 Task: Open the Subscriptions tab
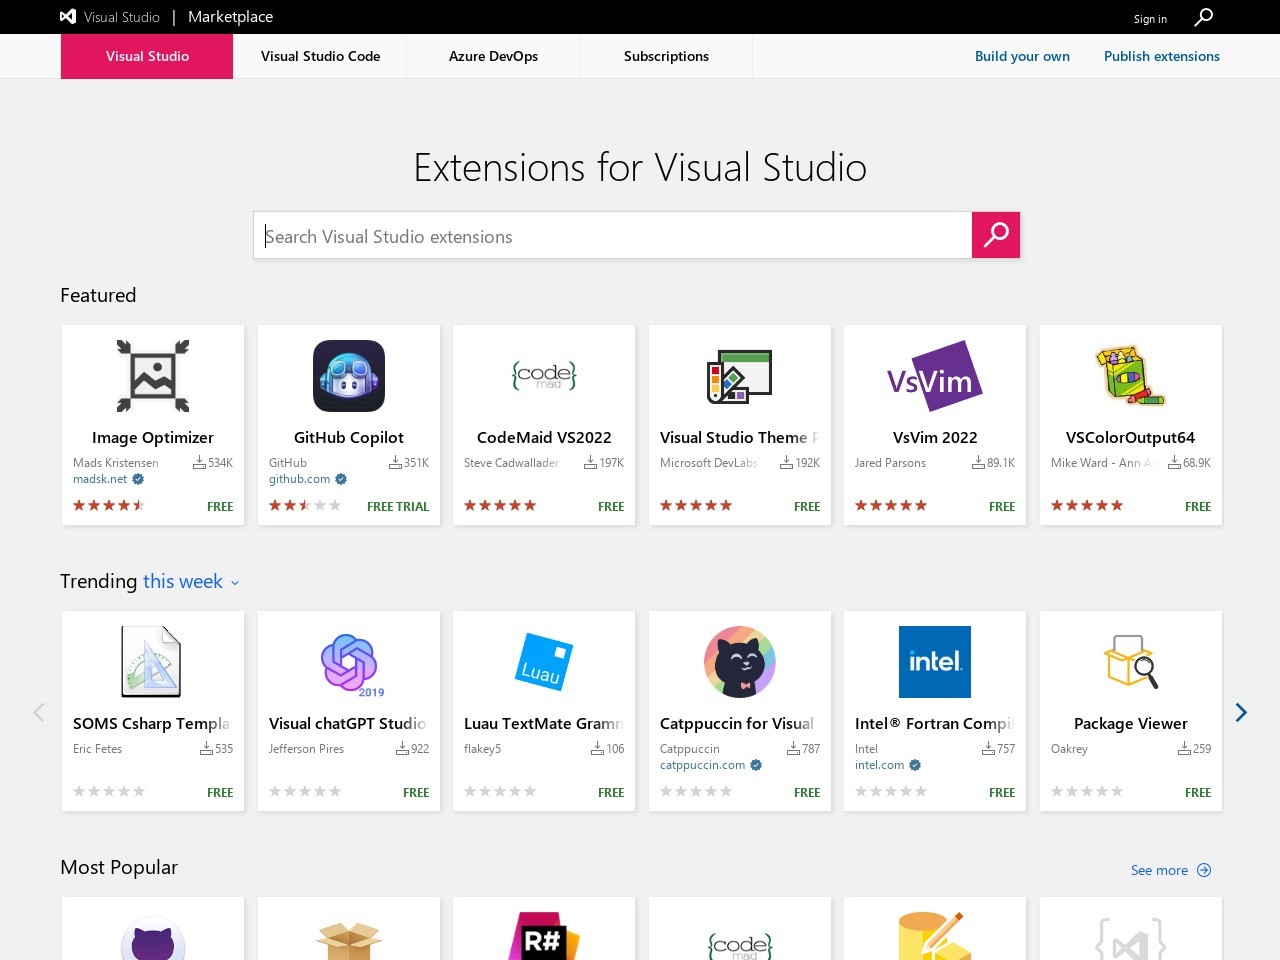point(666,56)
